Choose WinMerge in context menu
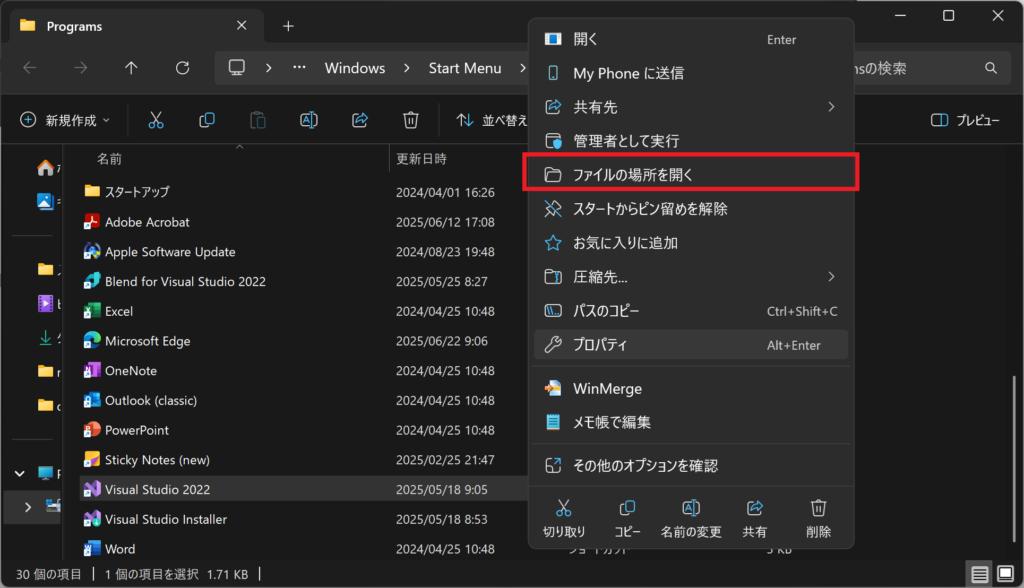1024x588 pixels. tap(691, 388)
